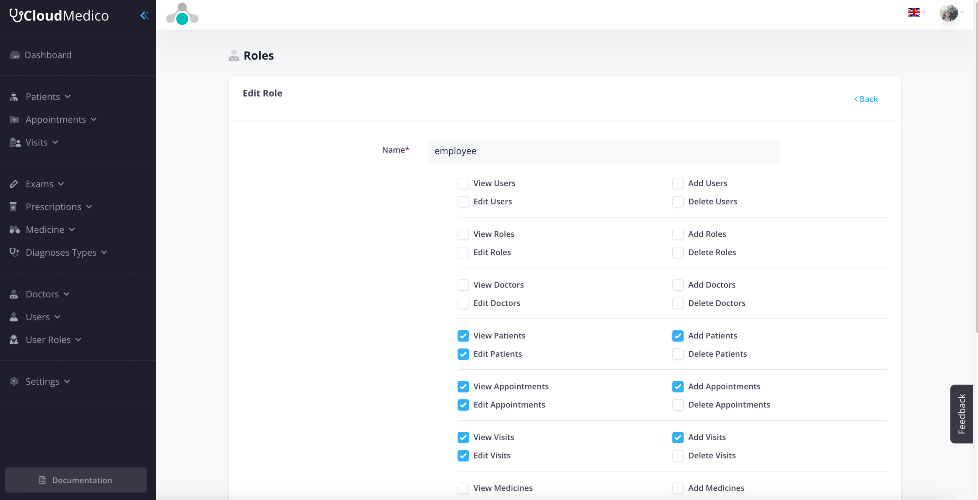The height and width of the screenshot is (500, 978).
Task: Expand the Medicine menu chevron
Action: (72, 229)
